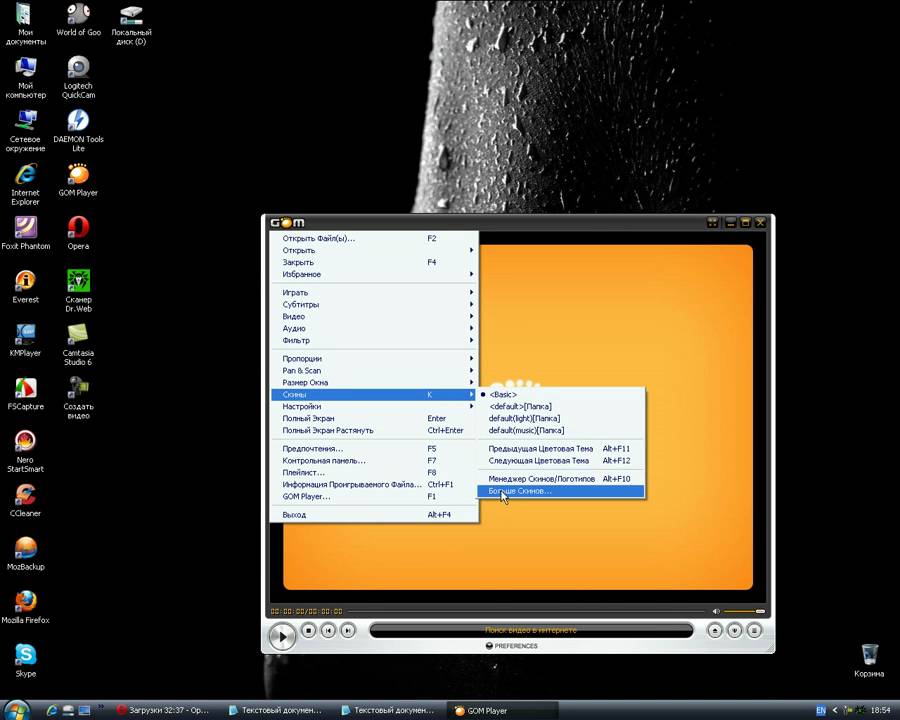Choose 'Следующая Цветовая Тема' entry
900x720 pixels.
pos(561,460)
